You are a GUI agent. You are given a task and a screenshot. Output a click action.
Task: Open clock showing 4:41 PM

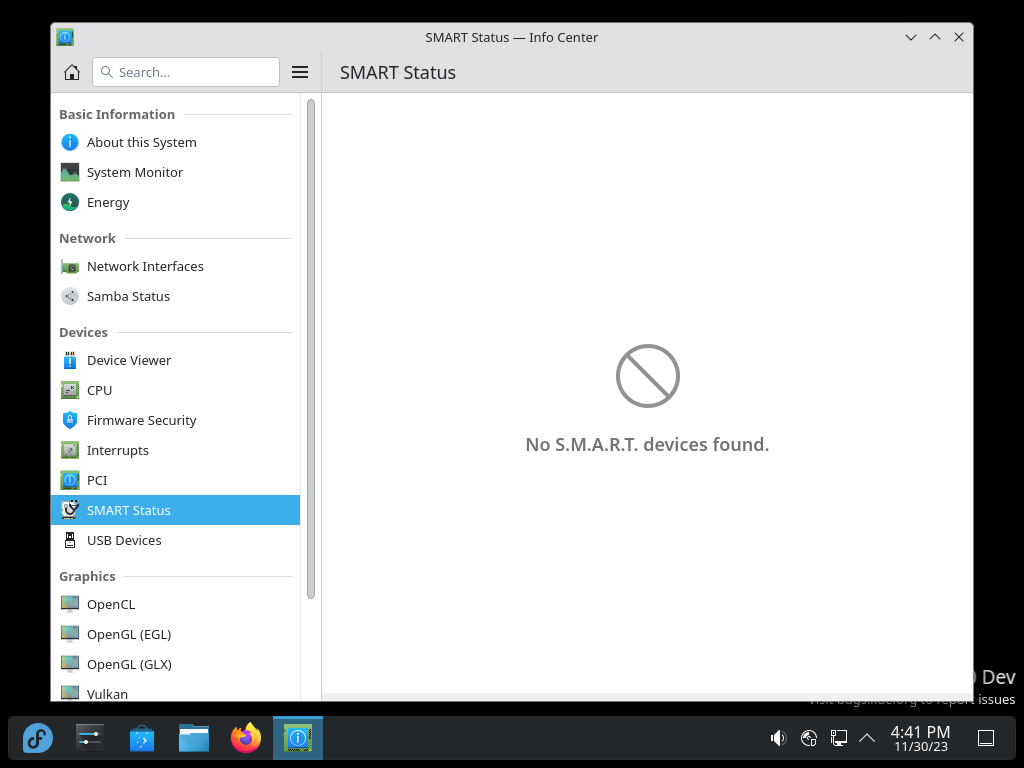click(920, 739)
